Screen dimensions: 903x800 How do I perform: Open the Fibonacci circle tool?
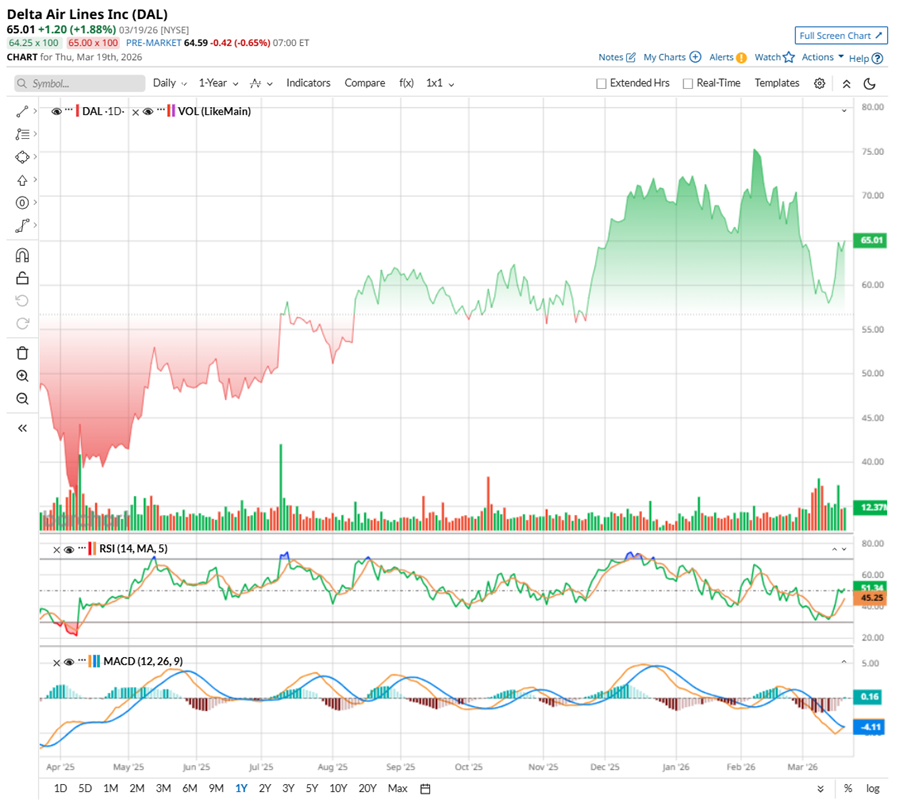tap(22, 203)
